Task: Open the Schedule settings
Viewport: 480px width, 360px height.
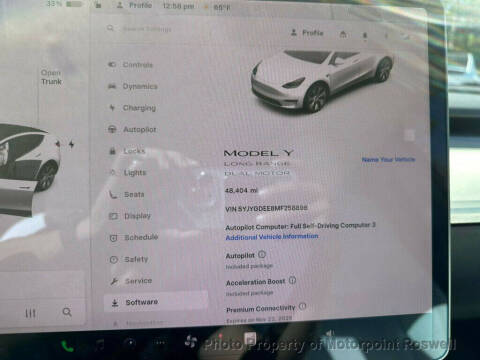Action: tap(134, 237)
